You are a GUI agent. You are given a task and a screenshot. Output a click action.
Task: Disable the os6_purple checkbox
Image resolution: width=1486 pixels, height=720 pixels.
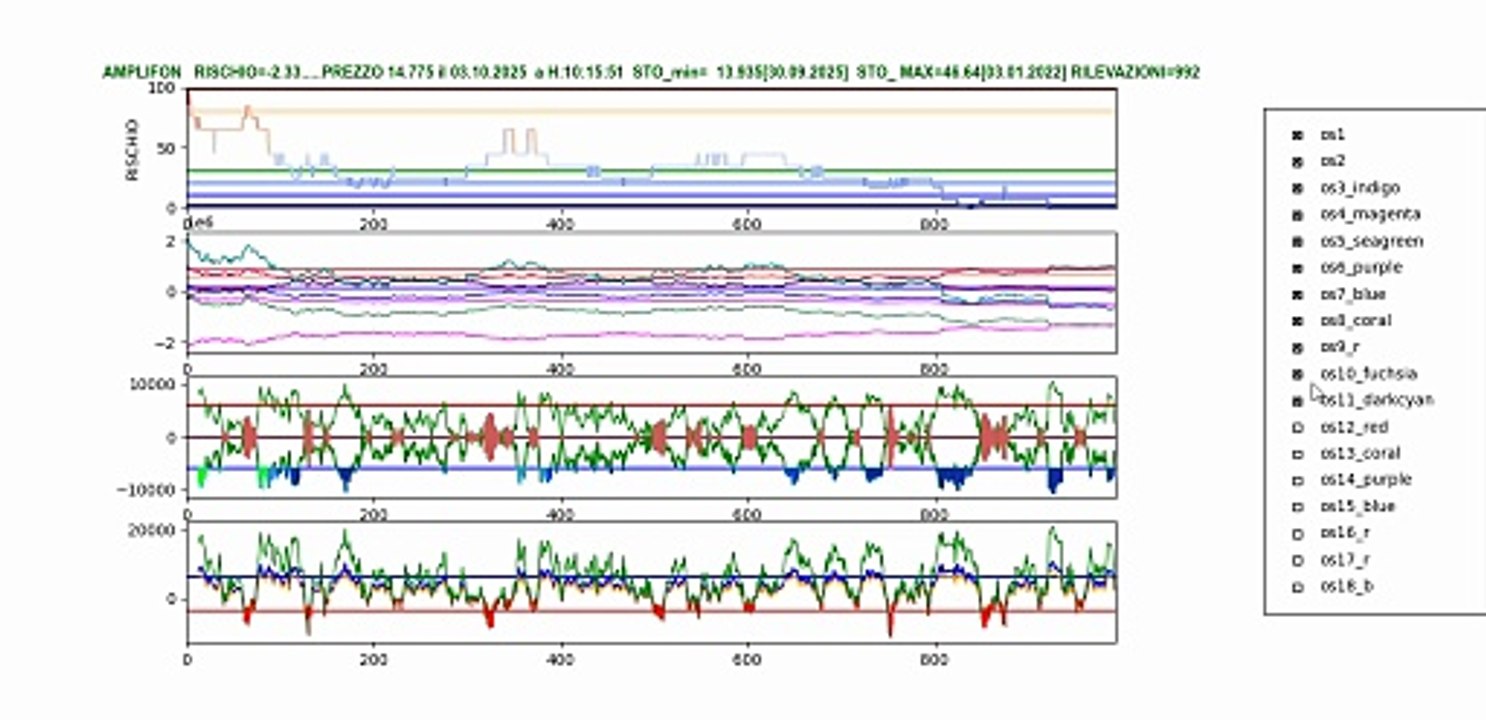tap(1297, 267)
